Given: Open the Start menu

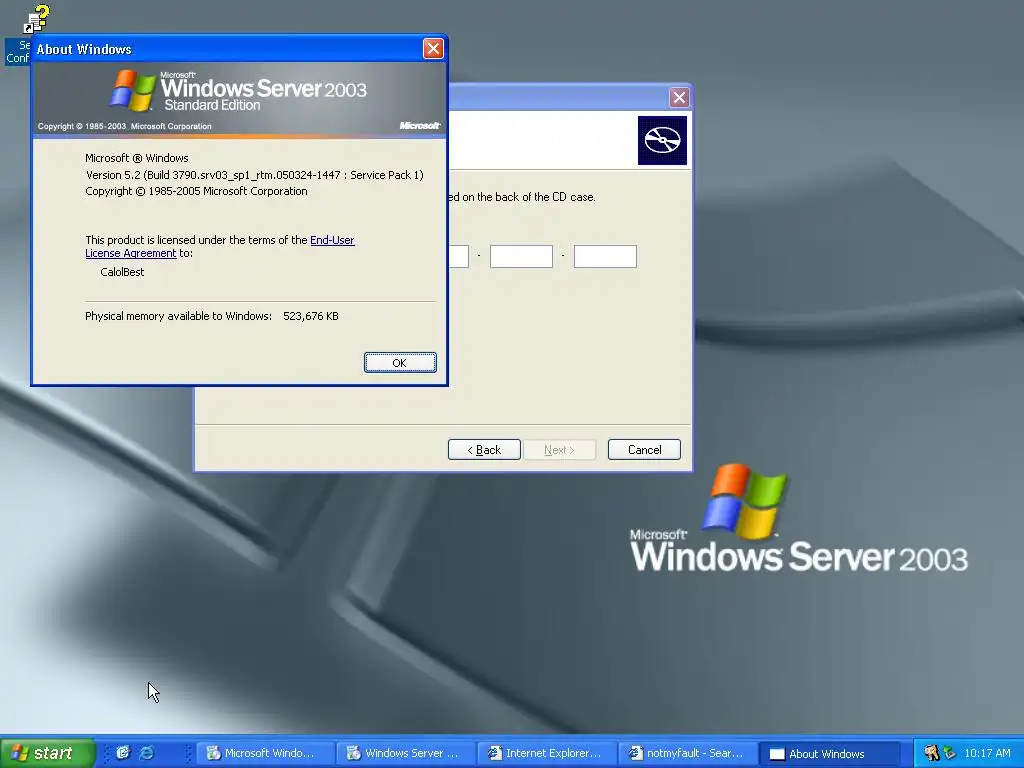Looking at the screenshot, I should [47, 753].
